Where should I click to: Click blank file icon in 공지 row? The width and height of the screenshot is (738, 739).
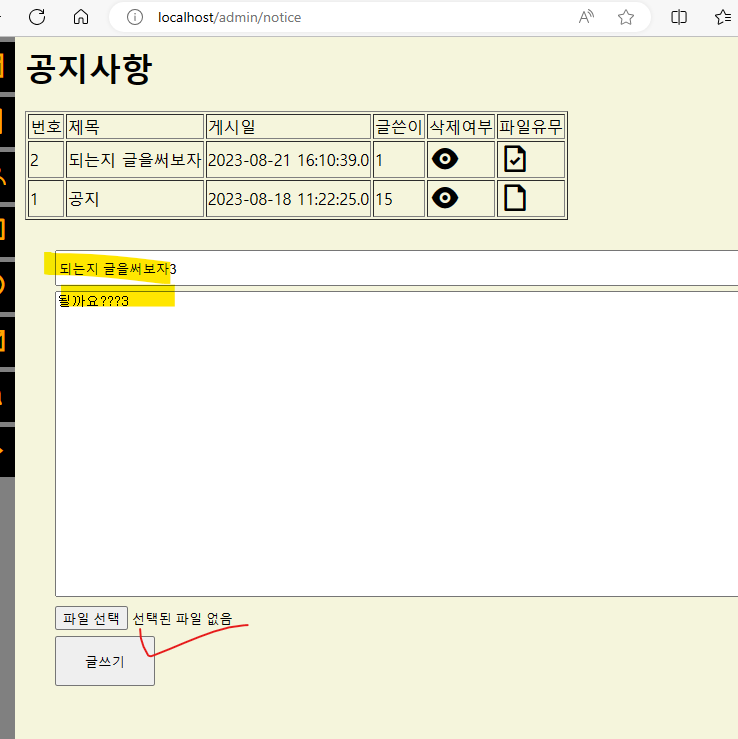point(515,197)
